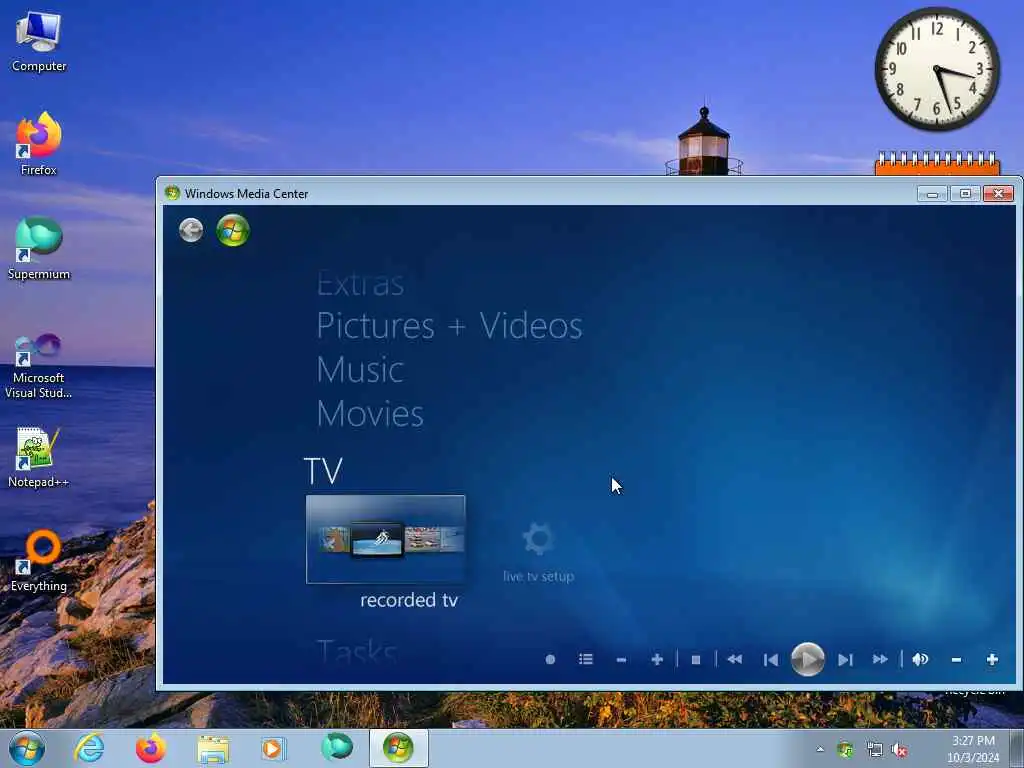Open the Windows Start button
1024x768 pixels.
pyautogui.click(x=27, y=748)
